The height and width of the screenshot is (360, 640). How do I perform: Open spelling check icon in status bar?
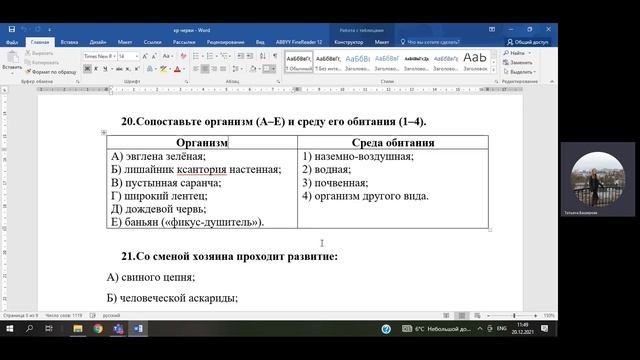click(x=93, y=316)
